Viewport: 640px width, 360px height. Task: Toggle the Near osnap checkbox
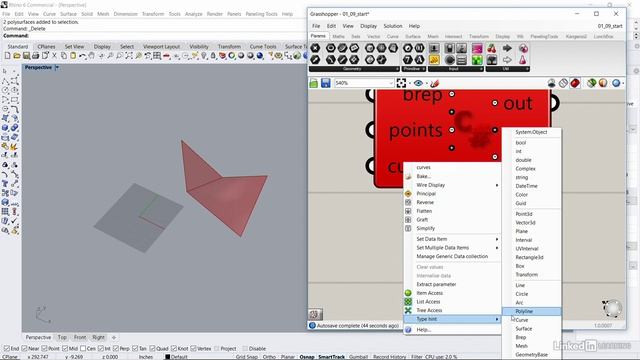24,349
